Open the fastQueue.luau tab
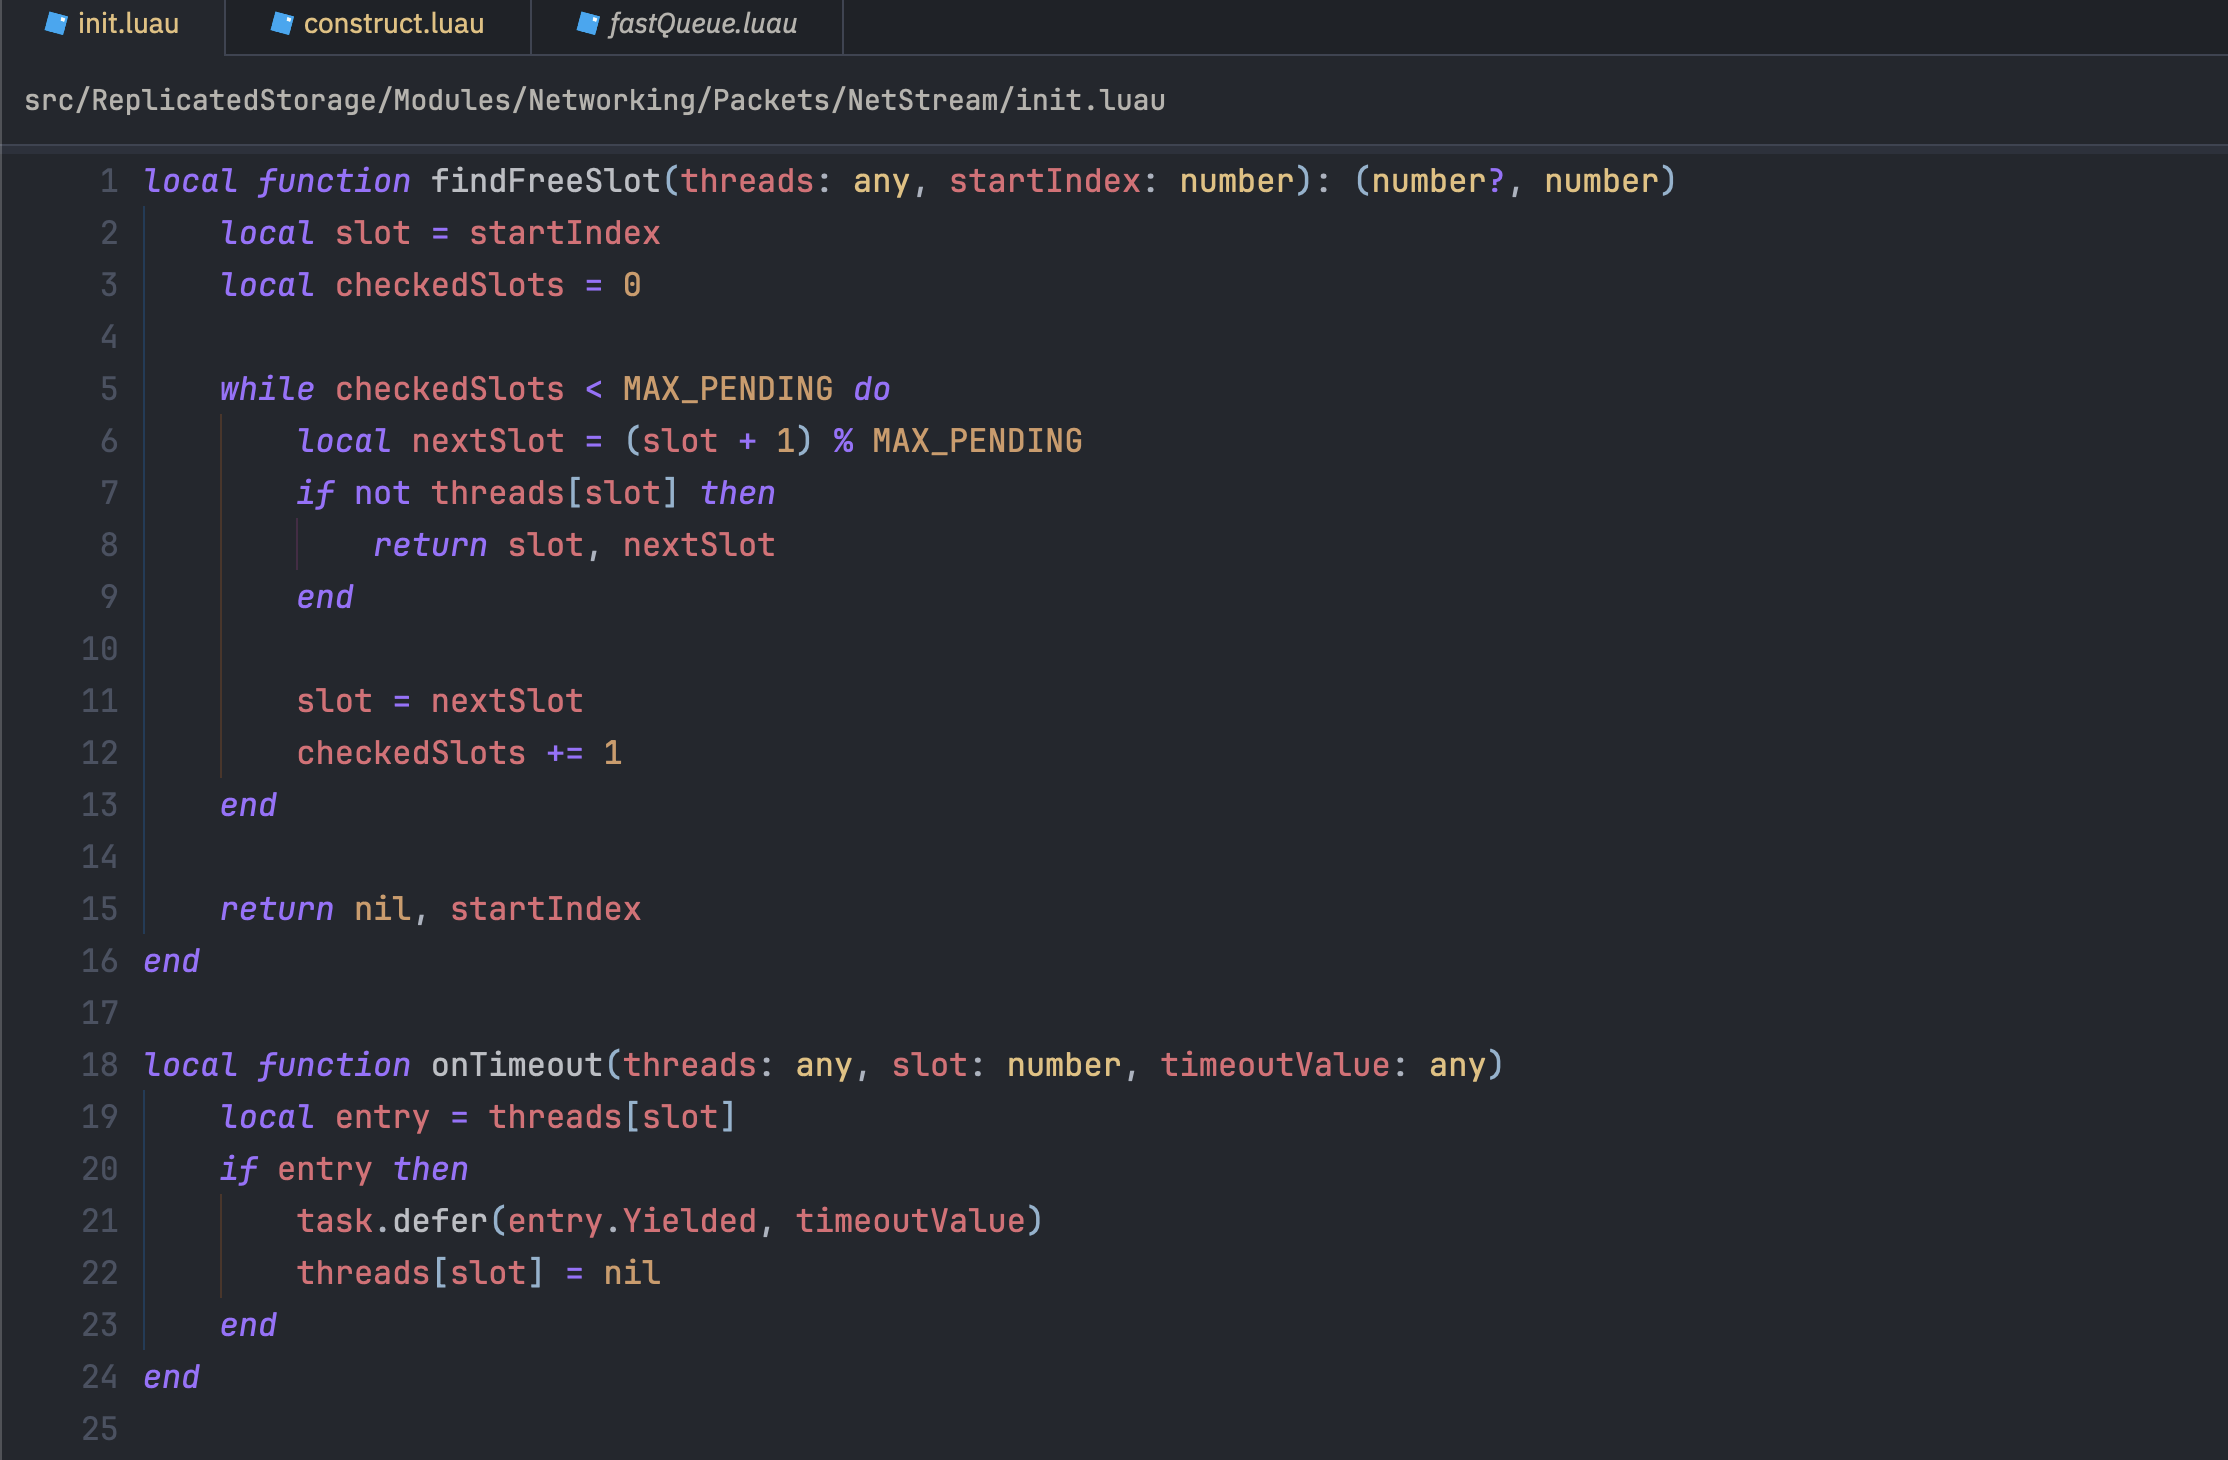 coord(687,24)
